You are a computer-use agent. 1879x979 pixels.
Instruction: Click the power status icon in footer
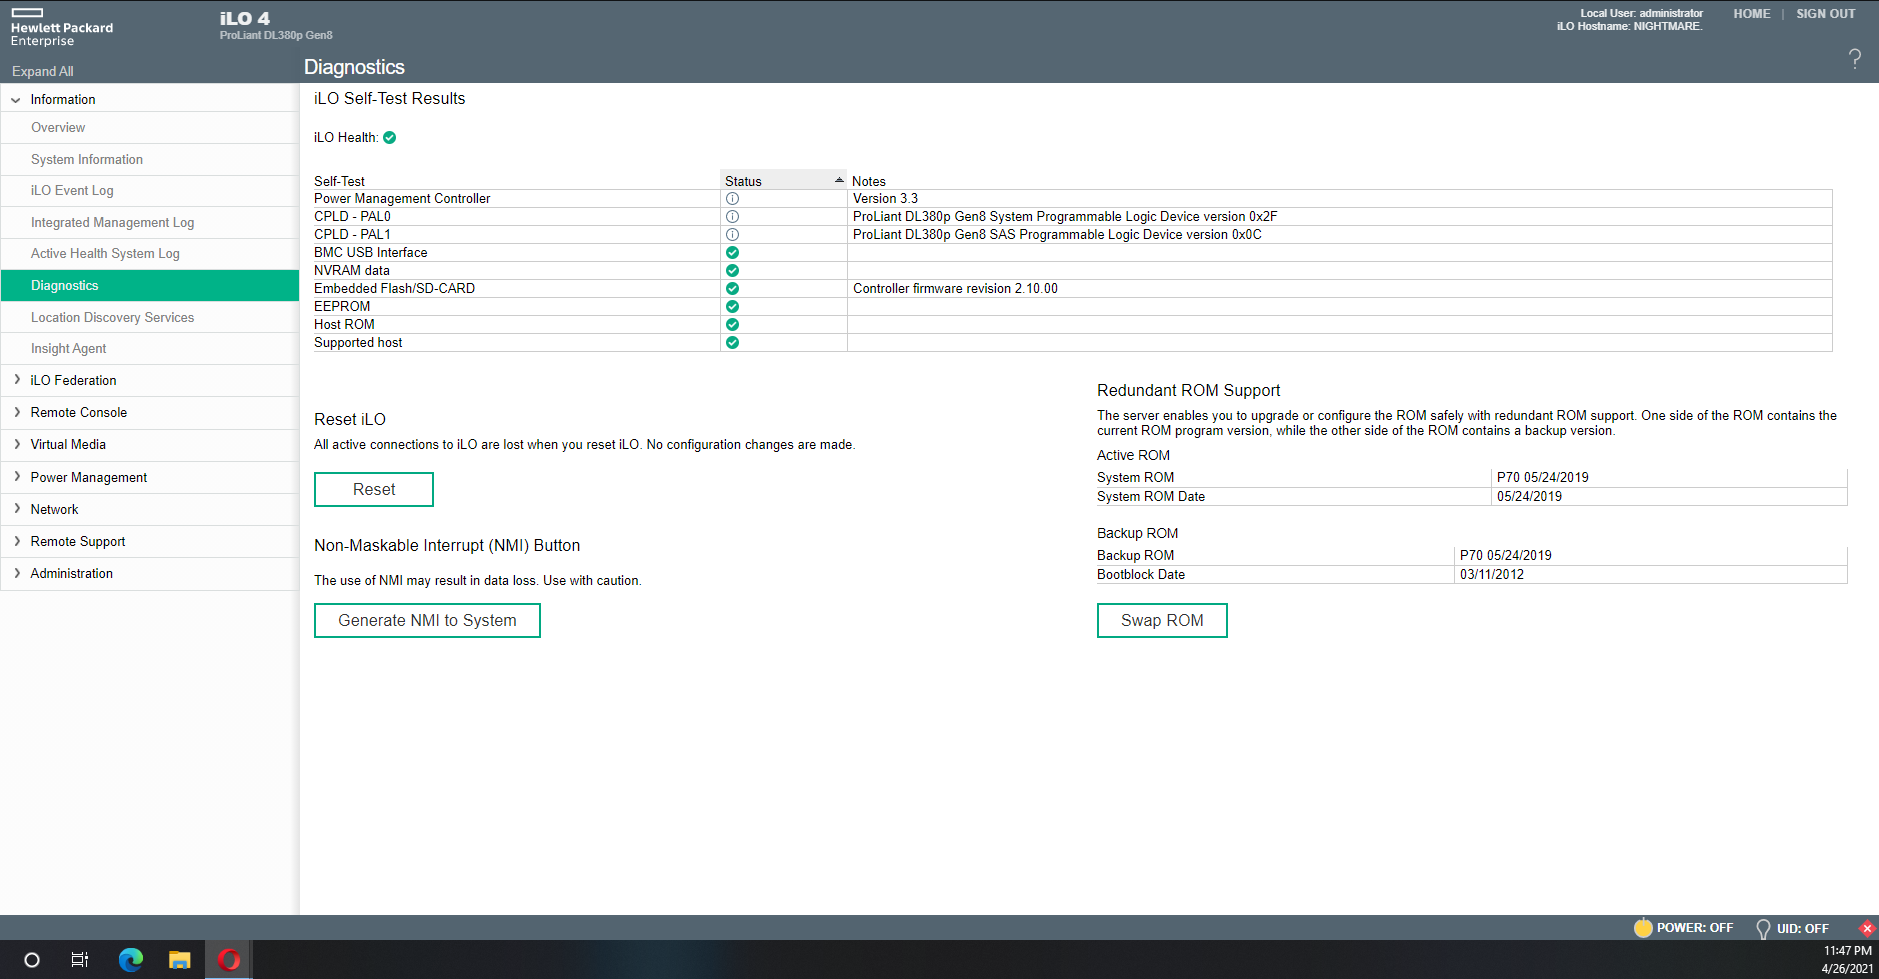(1643, 927)
